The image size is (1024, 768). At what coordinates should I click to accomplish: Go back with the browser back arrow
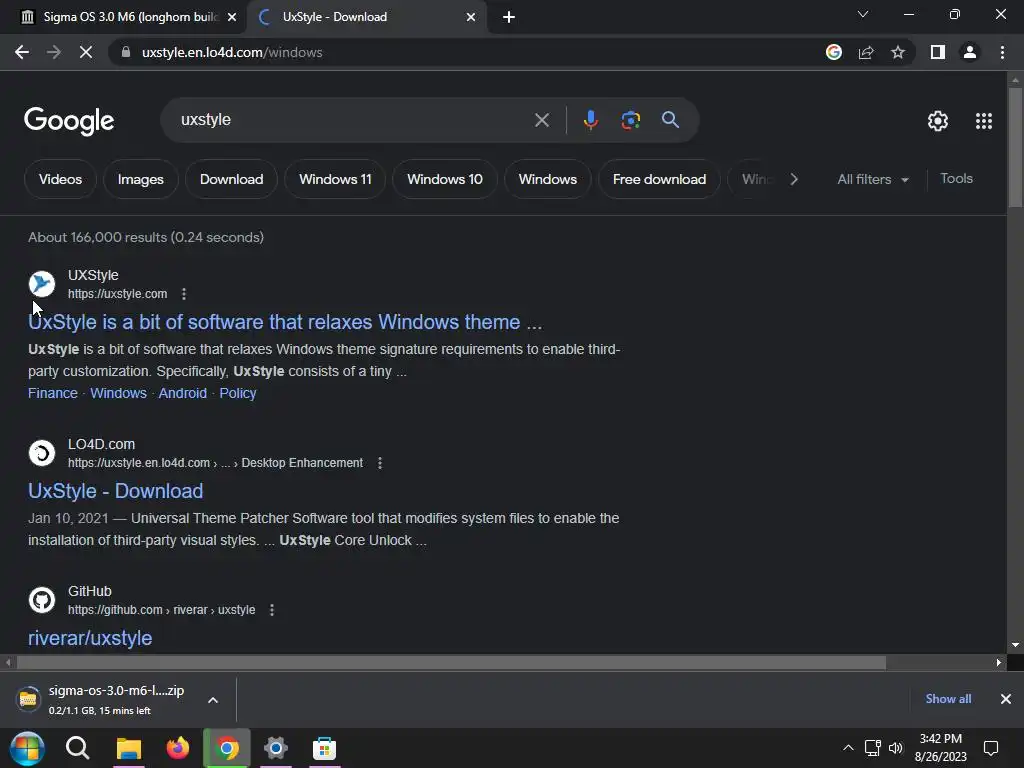pyautogui.click(x=22, y=52)
